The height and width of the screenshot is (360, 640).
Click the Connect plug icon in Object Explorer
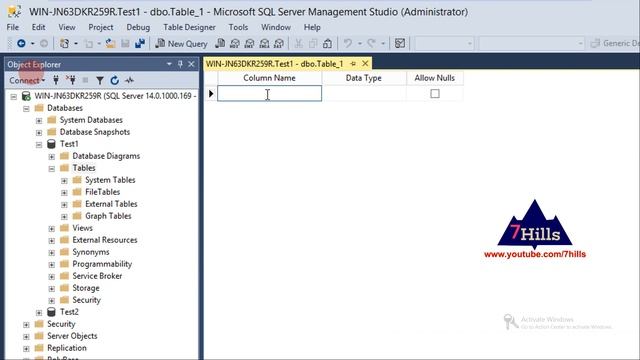56,80
